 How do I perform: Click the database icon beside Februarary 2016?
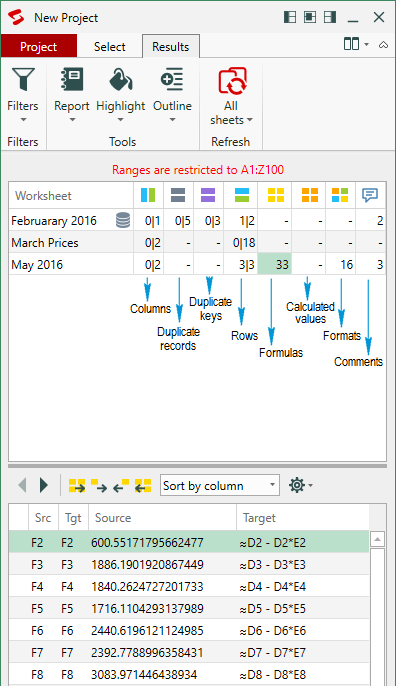click(123, 220)
